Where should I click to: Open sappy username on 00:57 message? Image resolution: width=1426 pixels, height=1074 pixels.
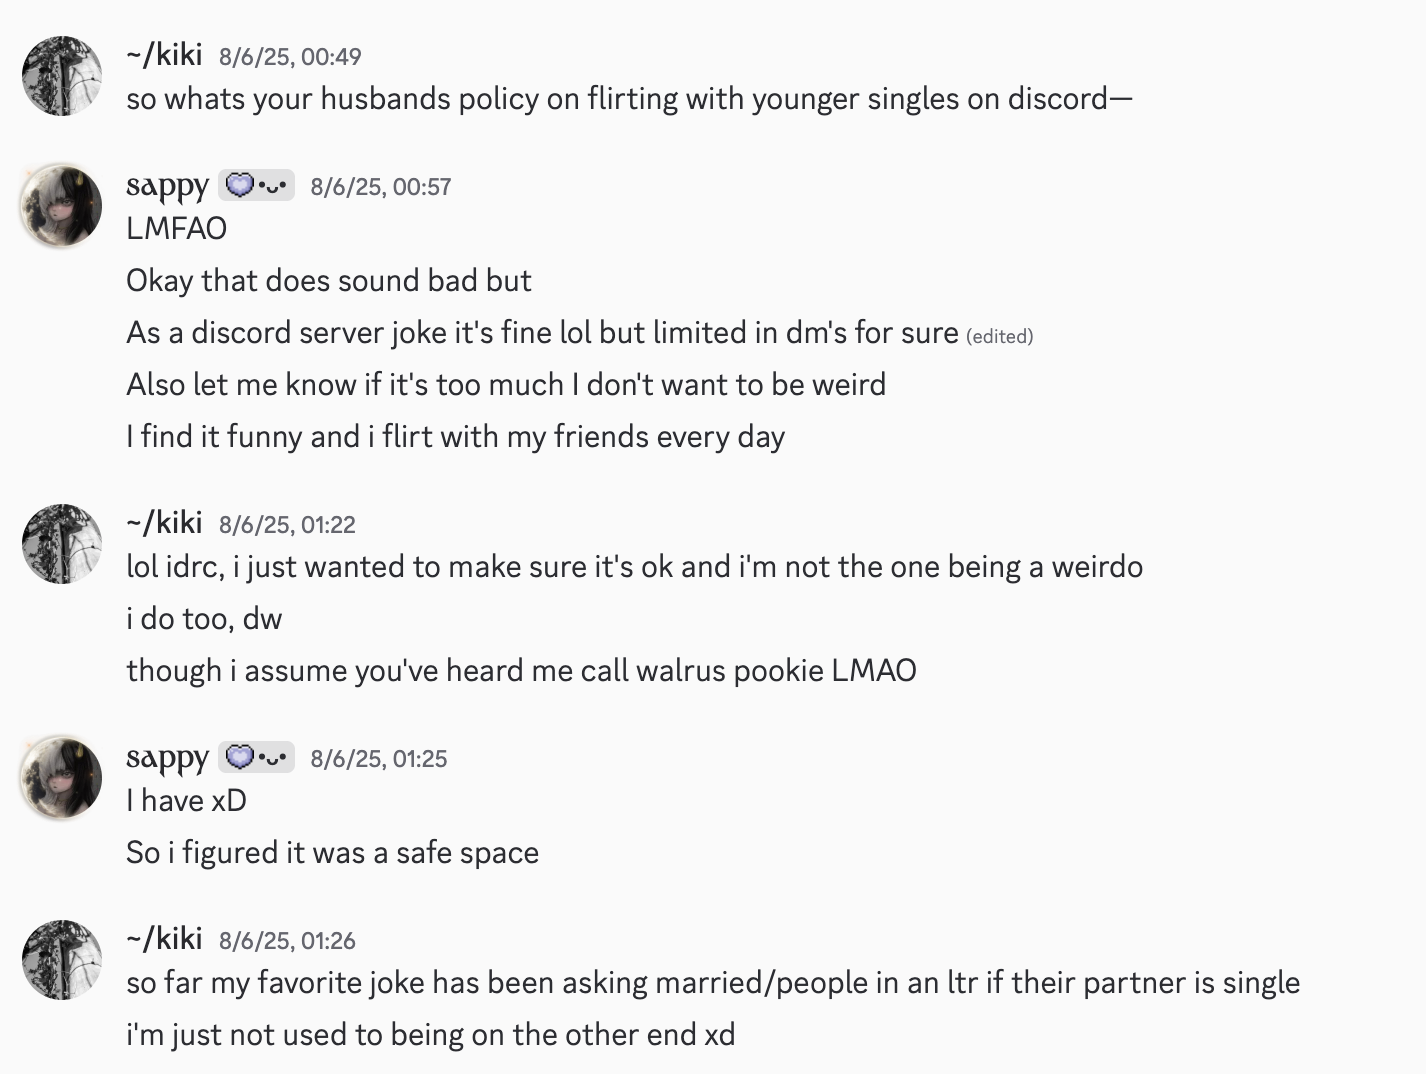167,186
